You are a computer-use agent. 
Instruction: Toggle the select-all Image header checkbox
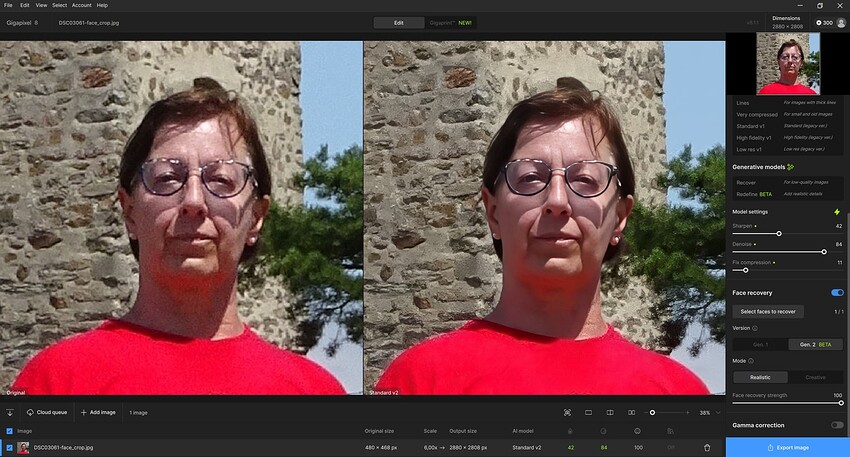click(9, 431)
